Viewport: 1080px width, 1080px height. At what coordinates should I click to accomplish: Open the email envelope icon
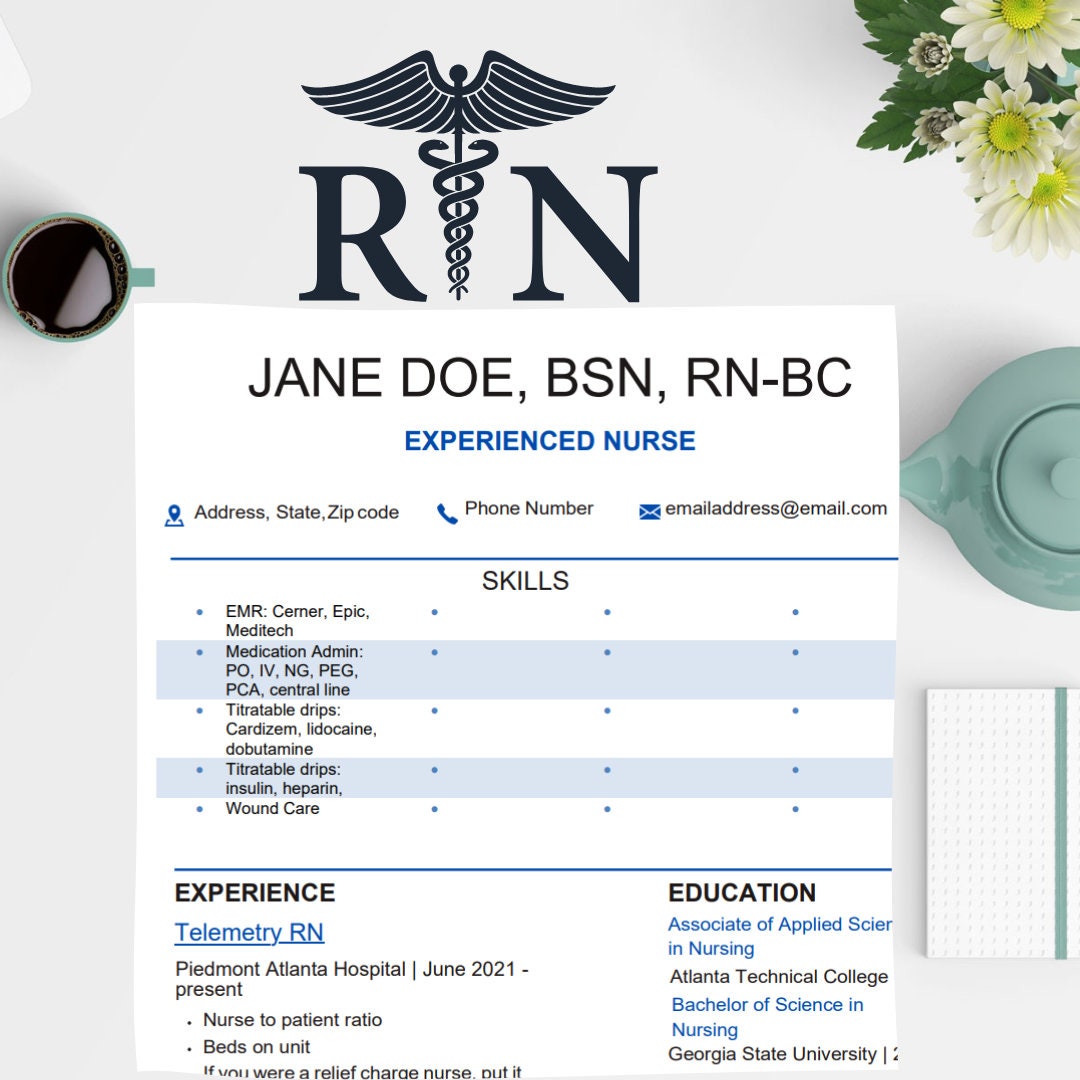[648, 509]
